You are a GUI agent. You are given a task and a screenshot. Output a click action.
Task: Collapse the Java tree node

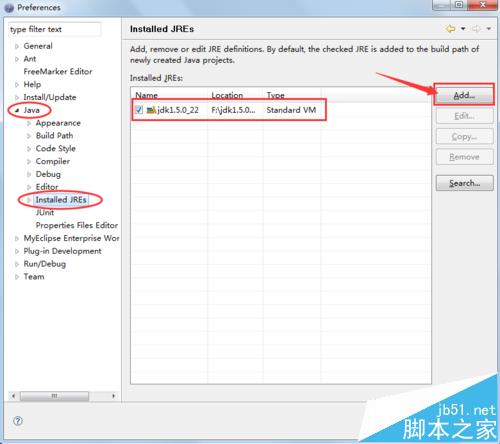tap(17, 110)
